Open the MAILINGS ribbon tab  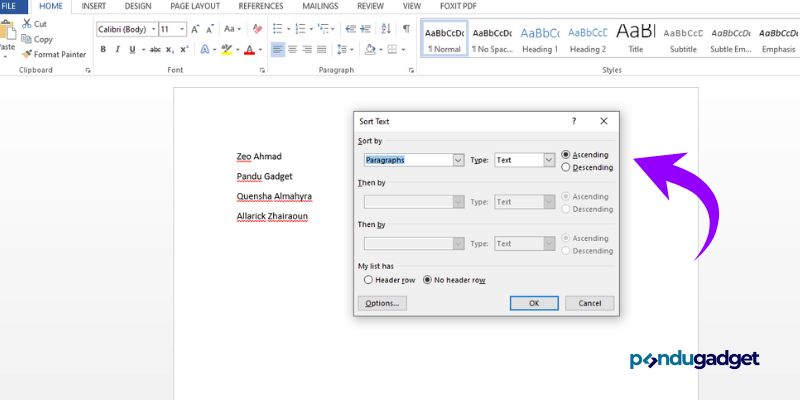point(321,6)
